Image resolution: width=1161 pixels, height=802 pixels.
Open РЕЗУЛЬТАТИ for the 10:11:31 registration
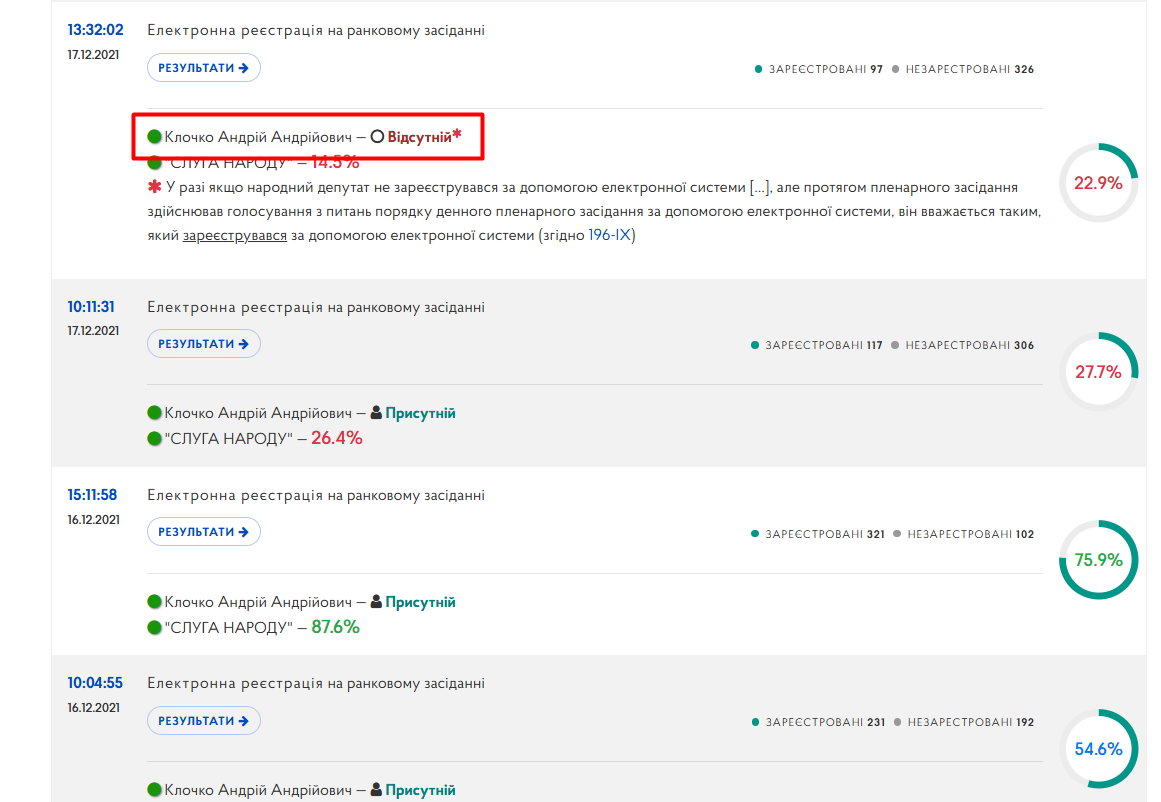204,344
